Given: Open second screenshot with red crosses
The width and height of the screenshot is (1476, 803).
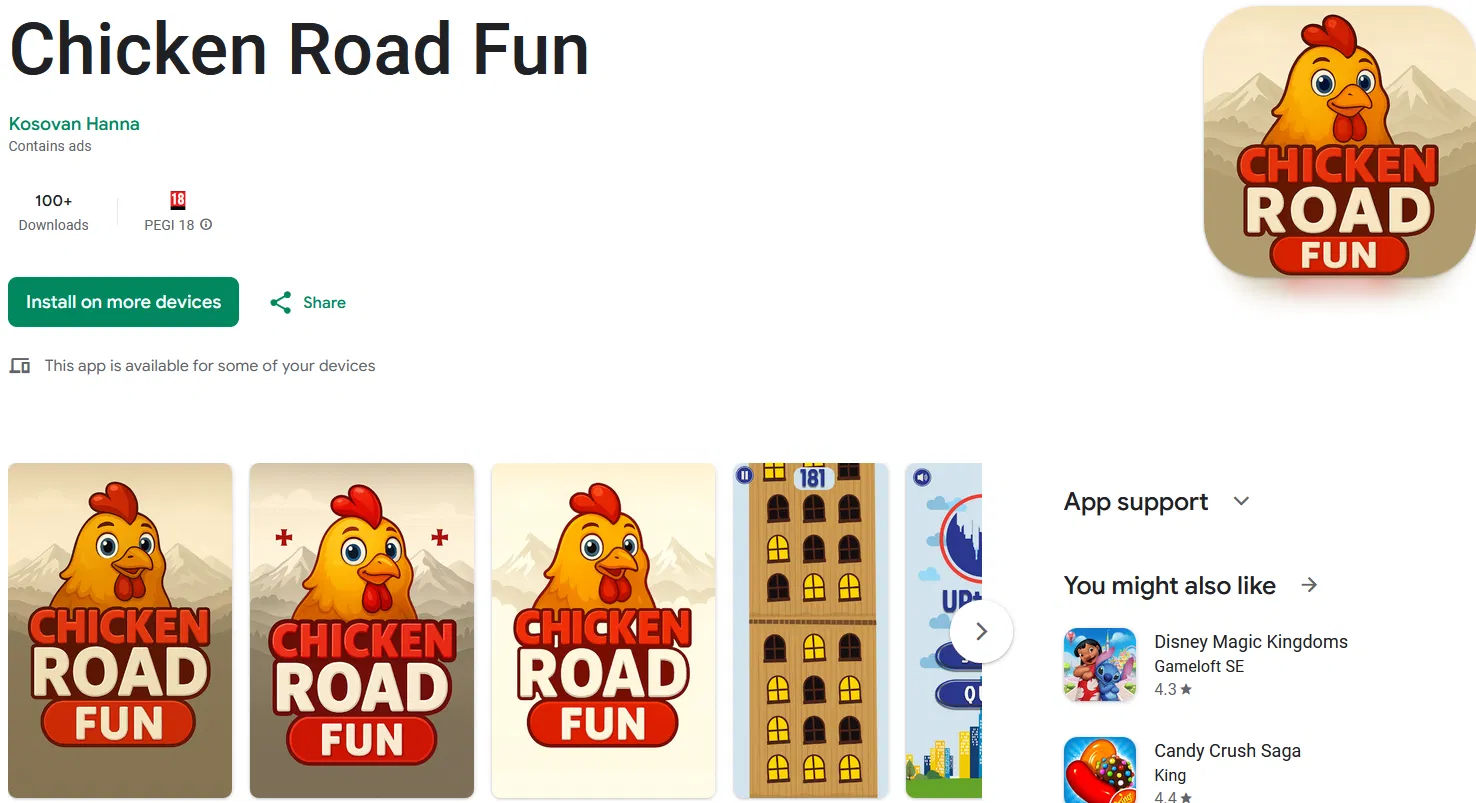Looking at the screenshot, I should 362,630.
